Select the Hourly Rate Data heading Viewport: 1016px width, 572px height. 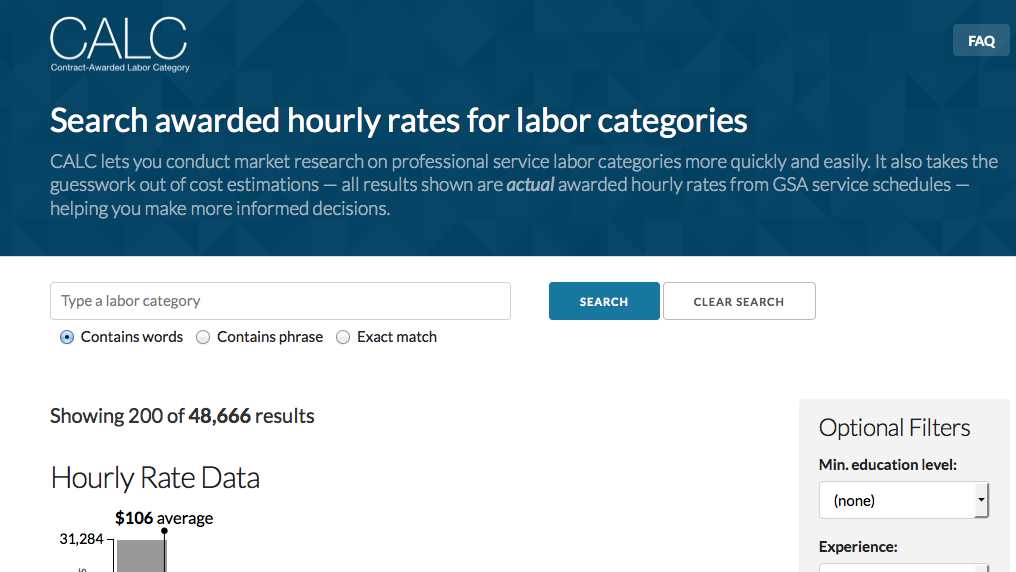155,478
